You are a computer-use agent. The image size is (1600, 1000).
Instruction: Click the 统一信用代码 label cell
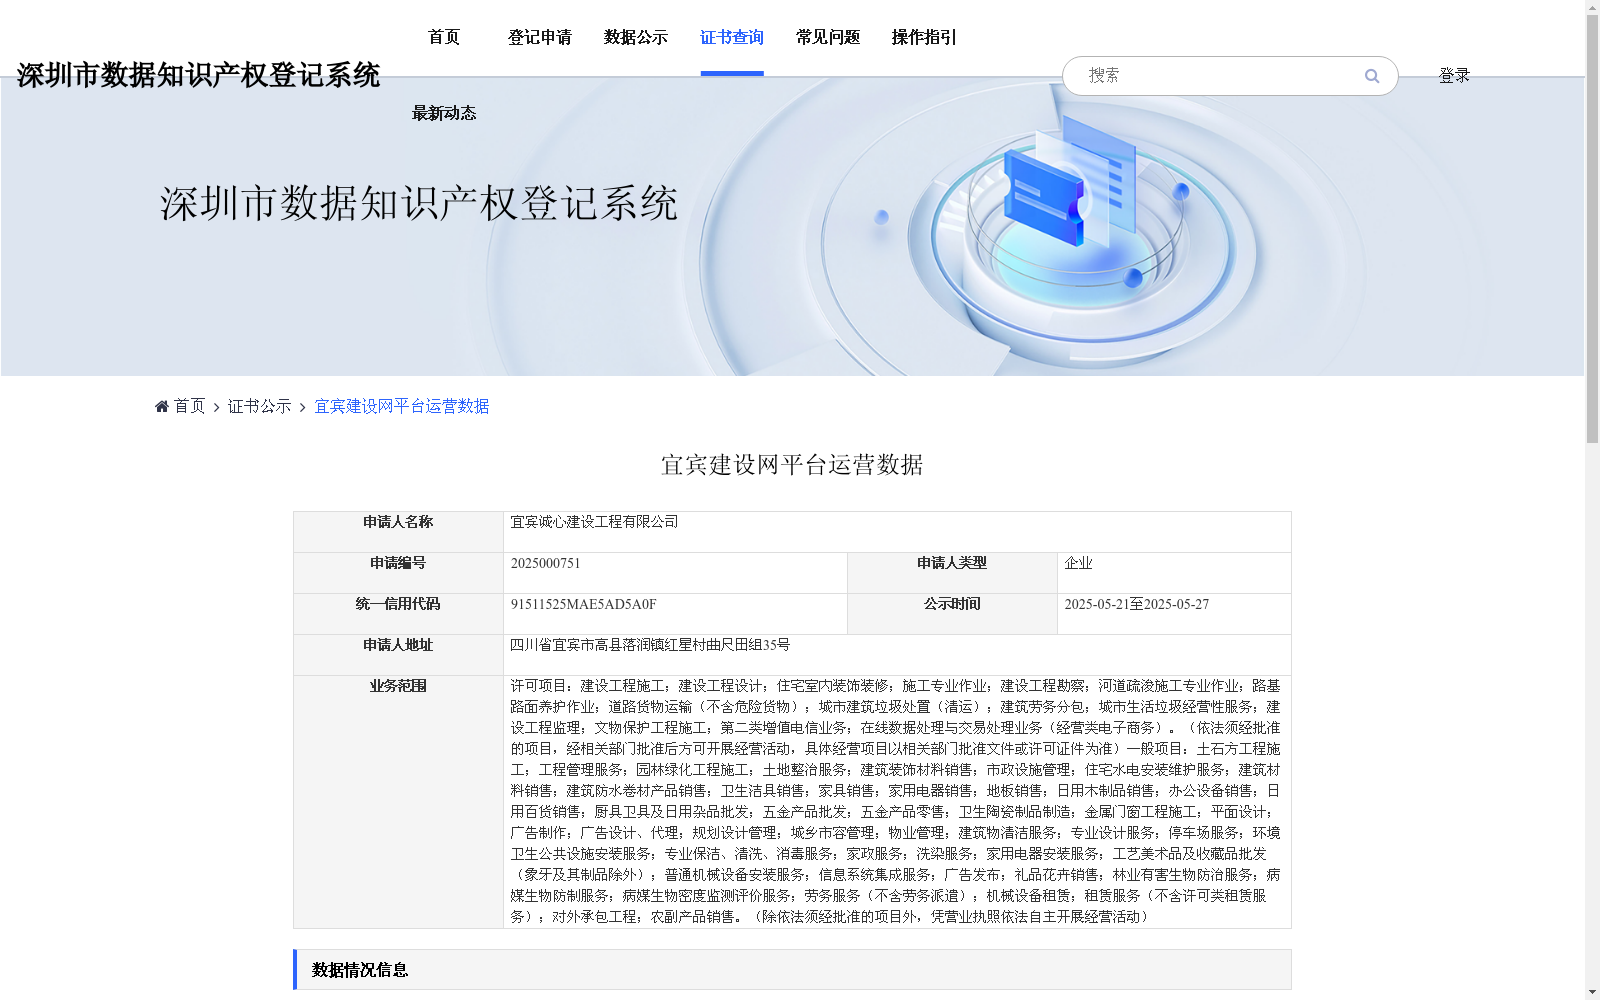click(398, 614)
